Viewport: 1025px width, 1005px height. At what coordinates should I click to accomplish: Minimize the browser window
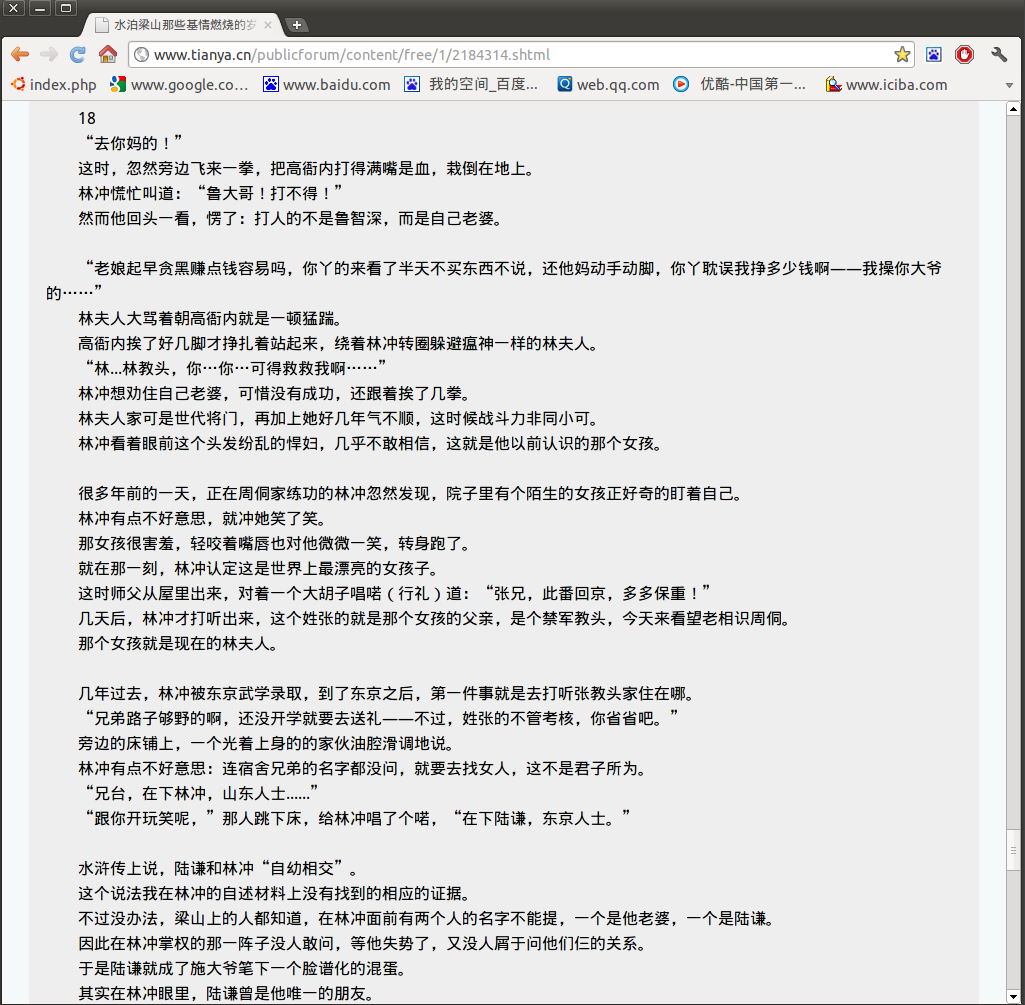click(40, 8)
